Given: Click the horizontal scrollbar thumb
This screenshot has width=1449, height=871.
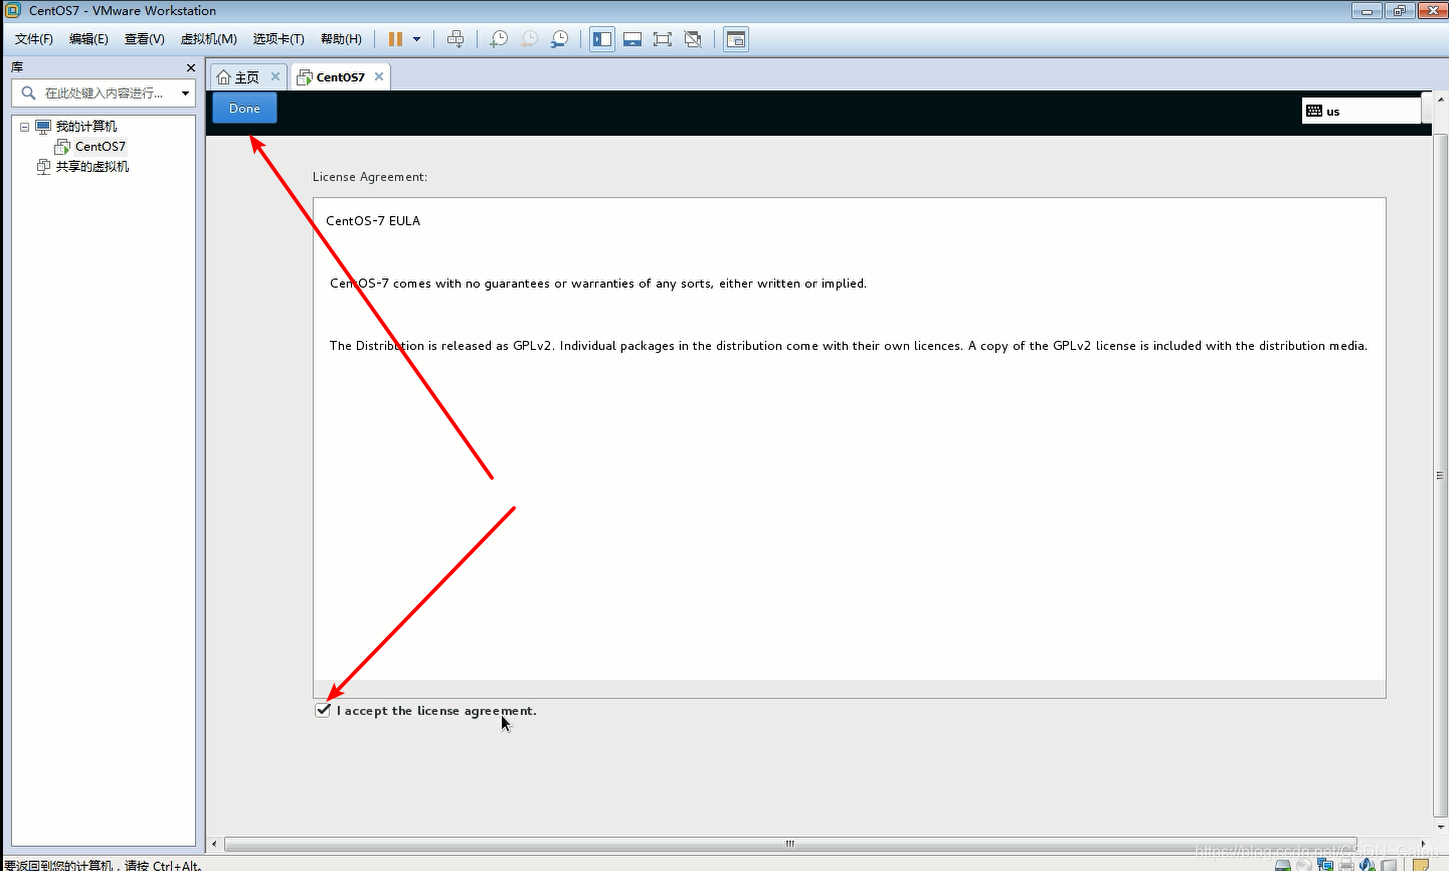Looking at the screenshot, I should click(790, 844).
